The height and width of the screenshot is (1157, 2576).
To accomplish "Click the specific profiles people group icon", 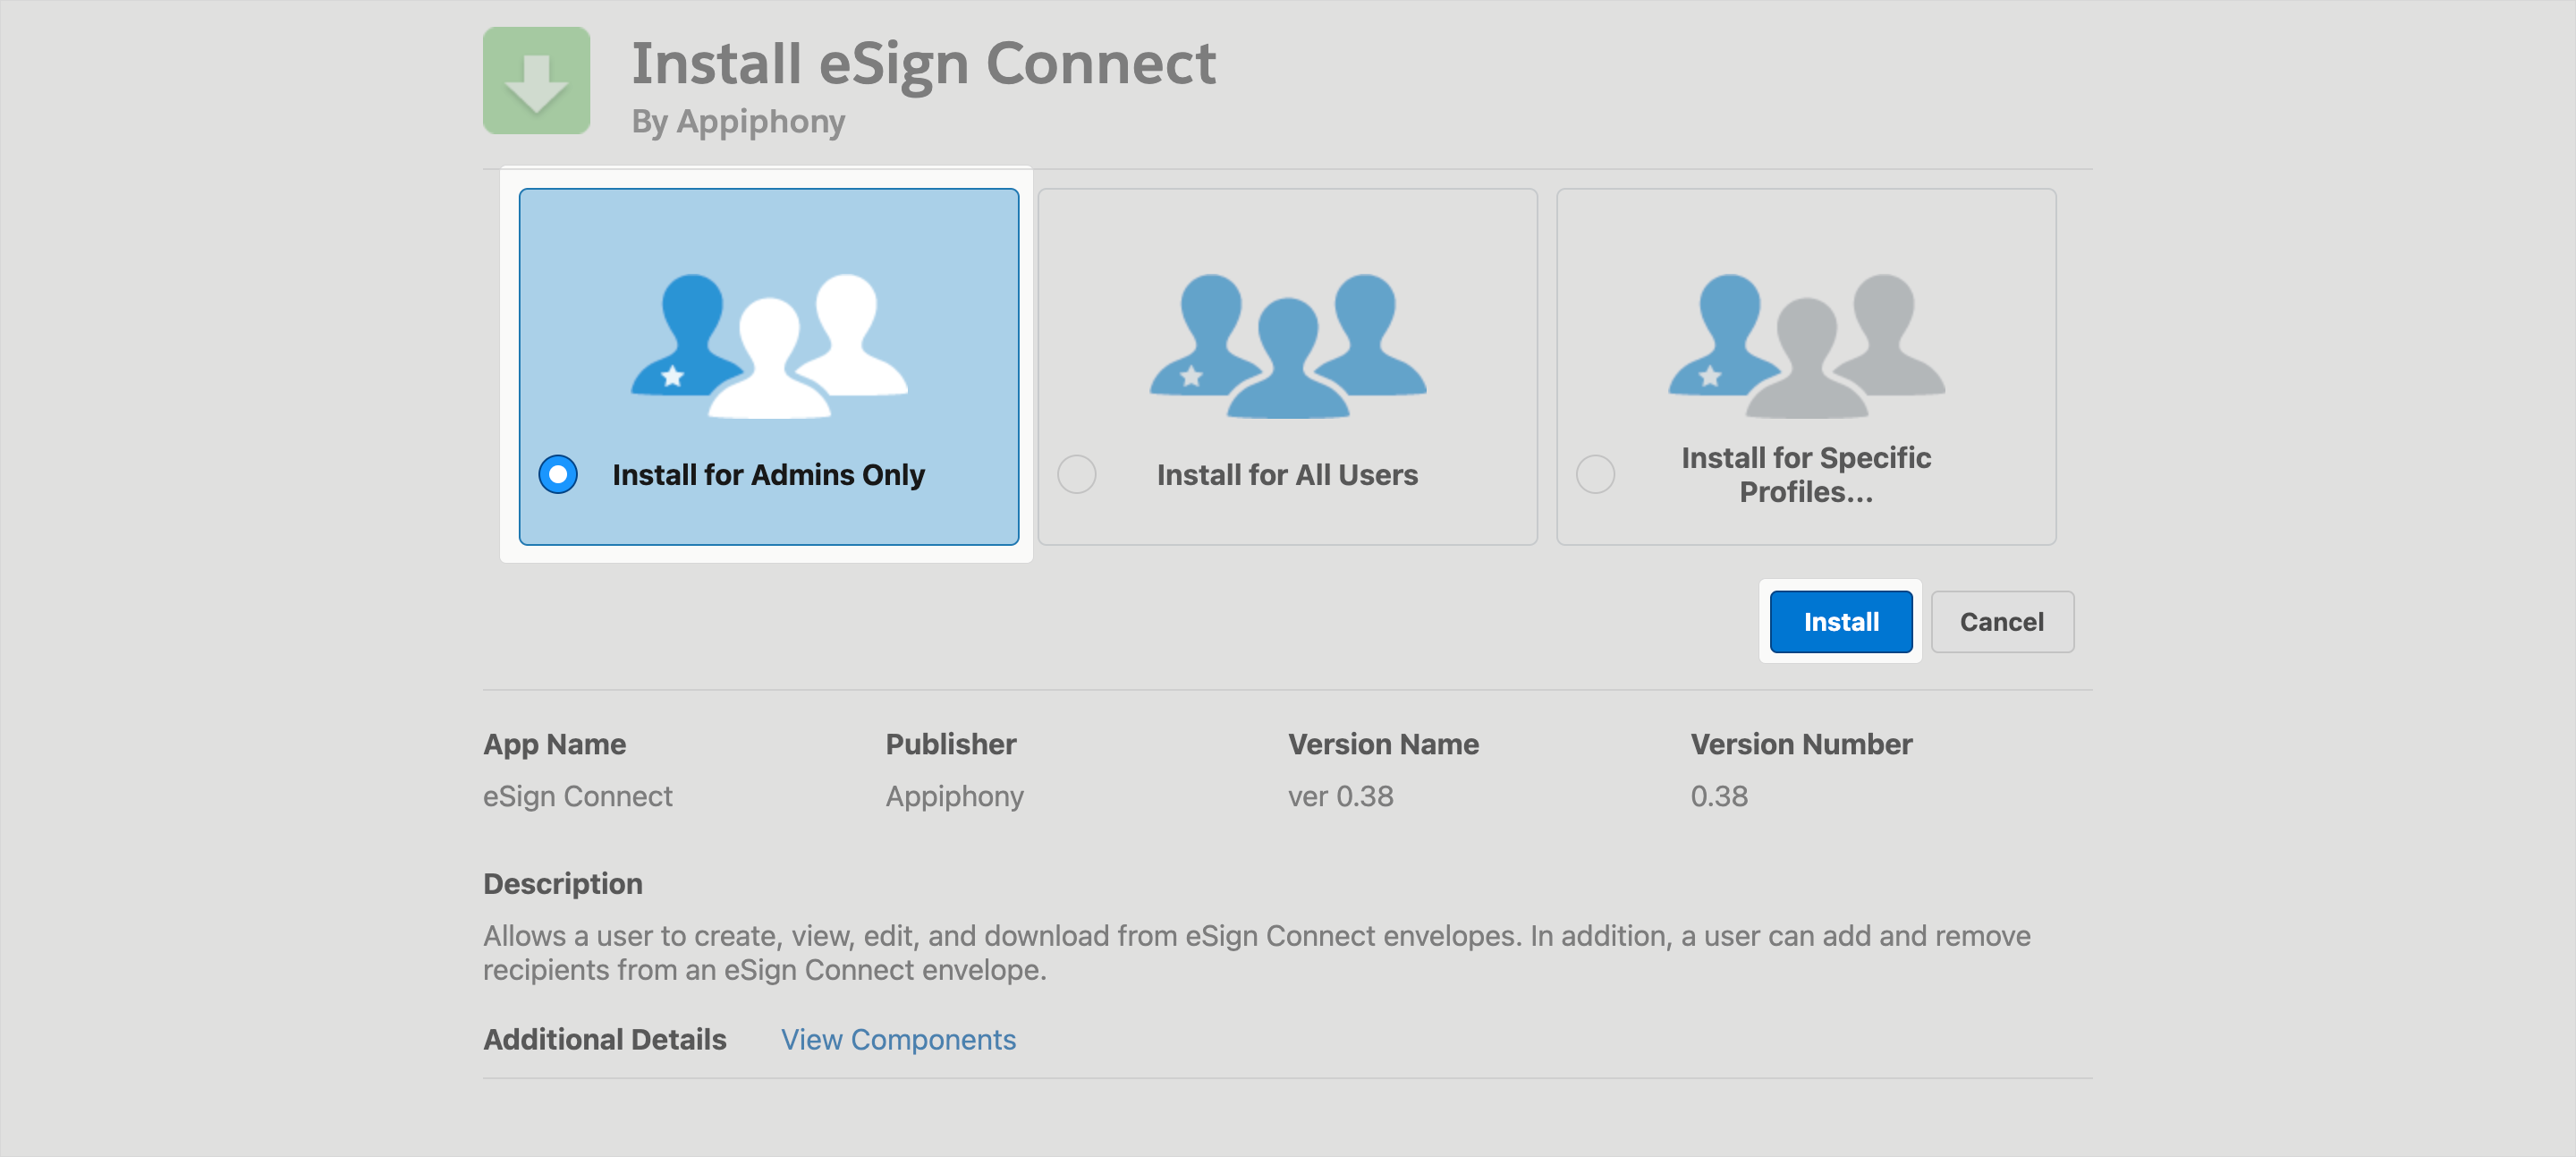I will click(x=1806, y=345).
